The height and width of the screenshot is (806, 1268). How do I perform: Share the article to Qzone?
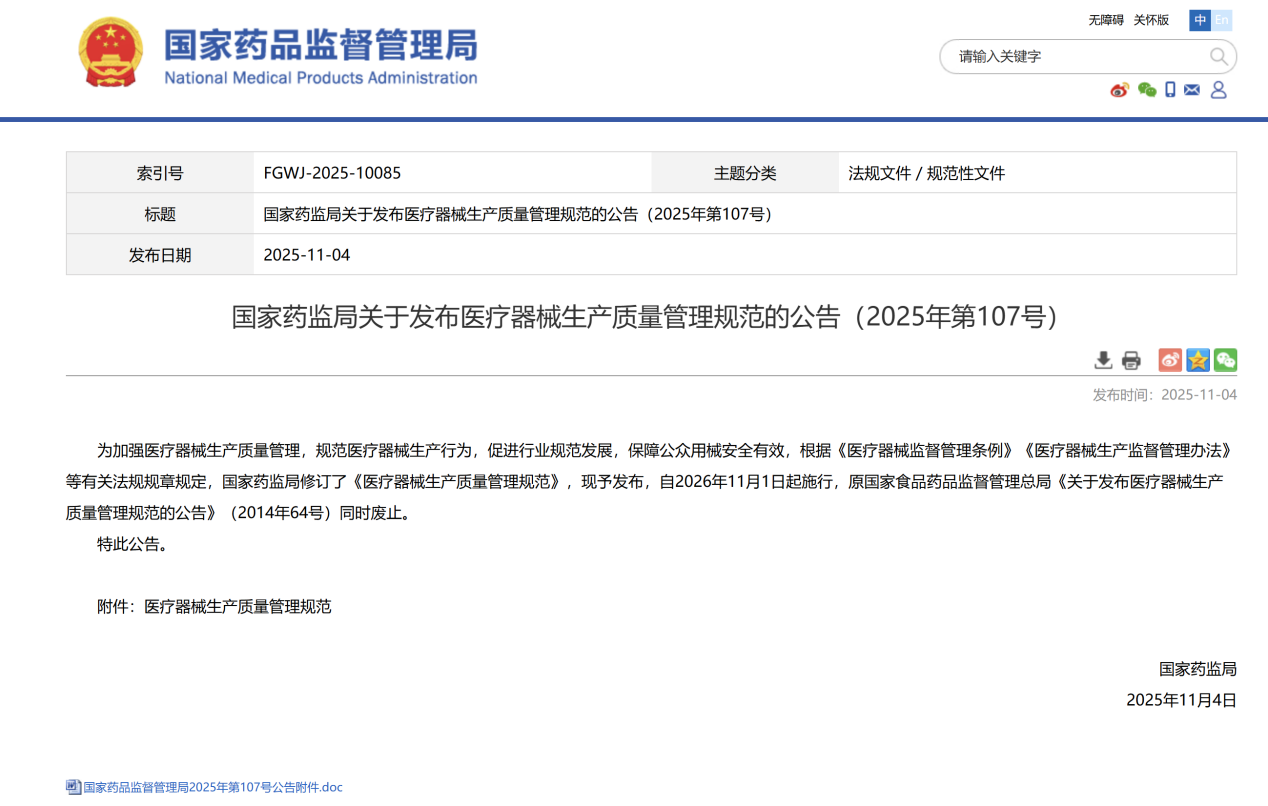[x=1197, y=360]
